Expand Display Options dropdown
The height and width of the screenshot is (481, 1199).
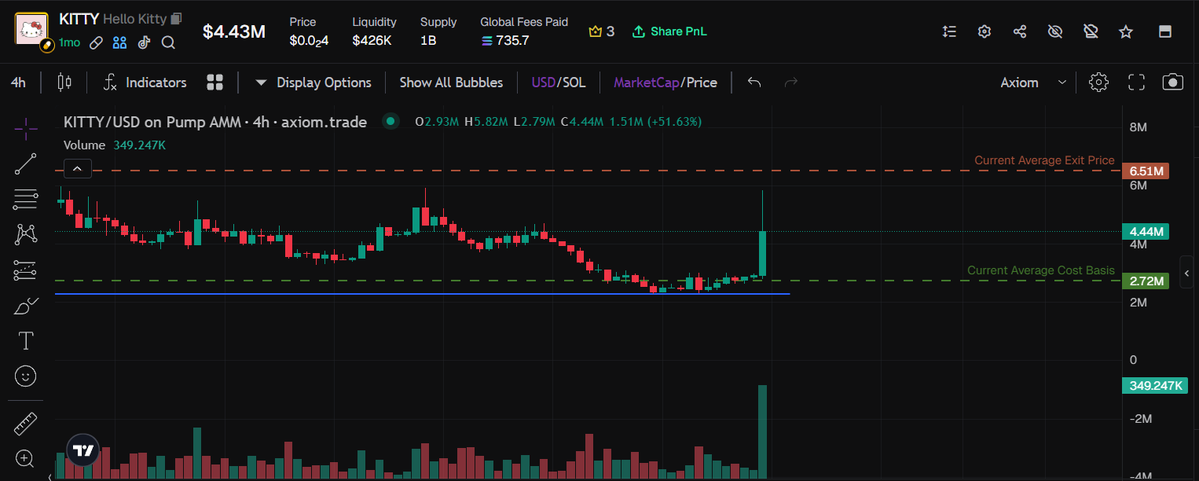[314, 83]
